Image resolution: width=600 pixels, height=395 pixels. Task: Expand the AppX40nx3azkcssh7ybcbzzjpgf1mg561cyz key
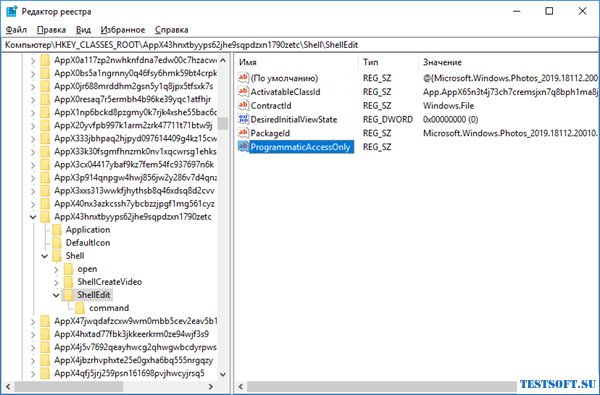pyautogui.click(x=33, y=204)
